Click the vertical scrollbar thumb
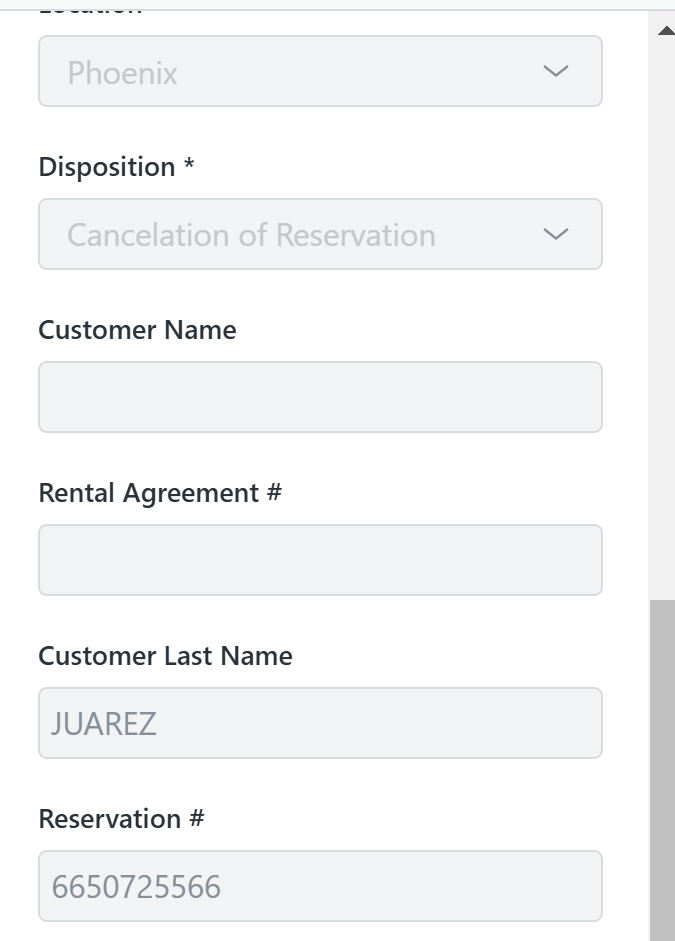This screenshot has width=675, height=941. [x=662, y=770]
